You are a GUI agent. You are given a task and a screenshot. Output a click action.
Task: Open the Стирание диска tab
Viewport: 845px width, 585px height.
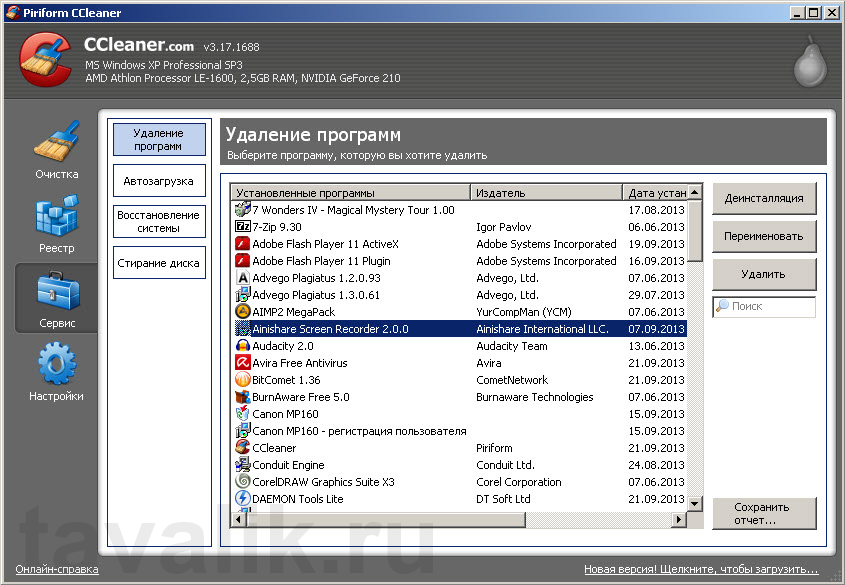[x=160, y=263]
